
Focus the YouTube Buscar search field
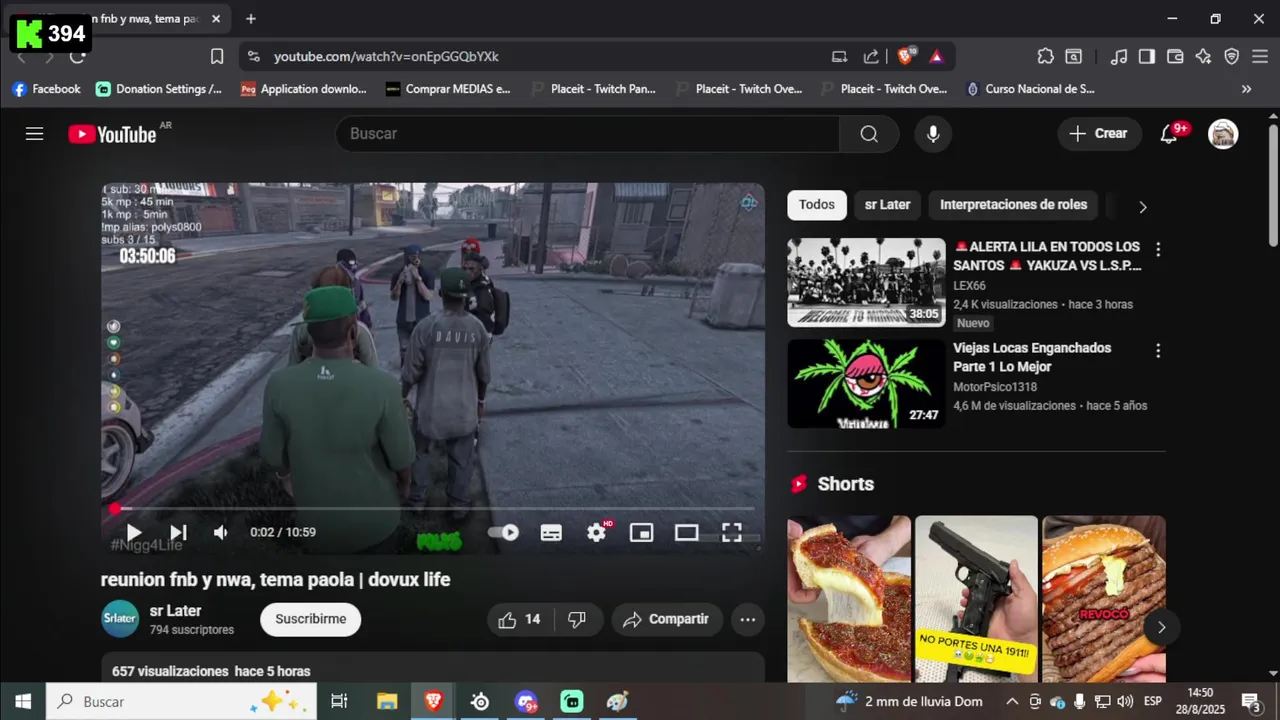point(588,134)
